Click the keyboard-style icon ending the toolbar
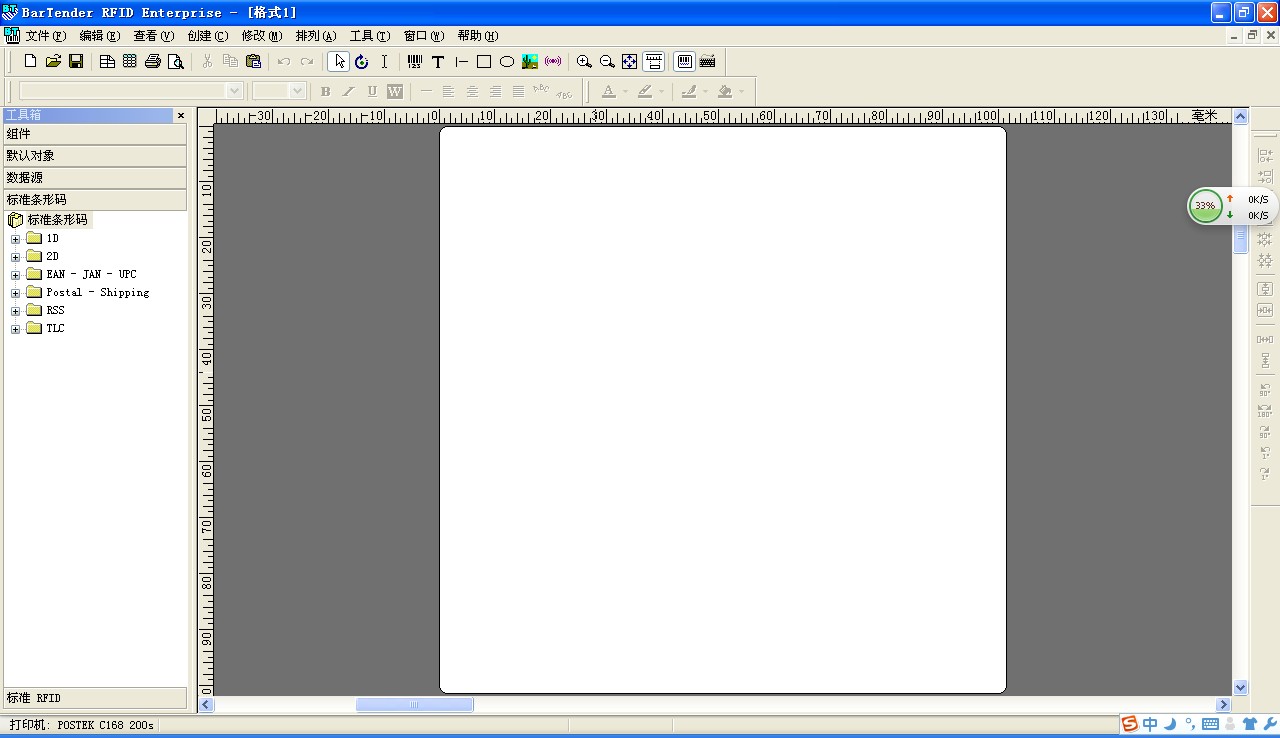This screenshot has height=738, width=1280. coord(708,61)
